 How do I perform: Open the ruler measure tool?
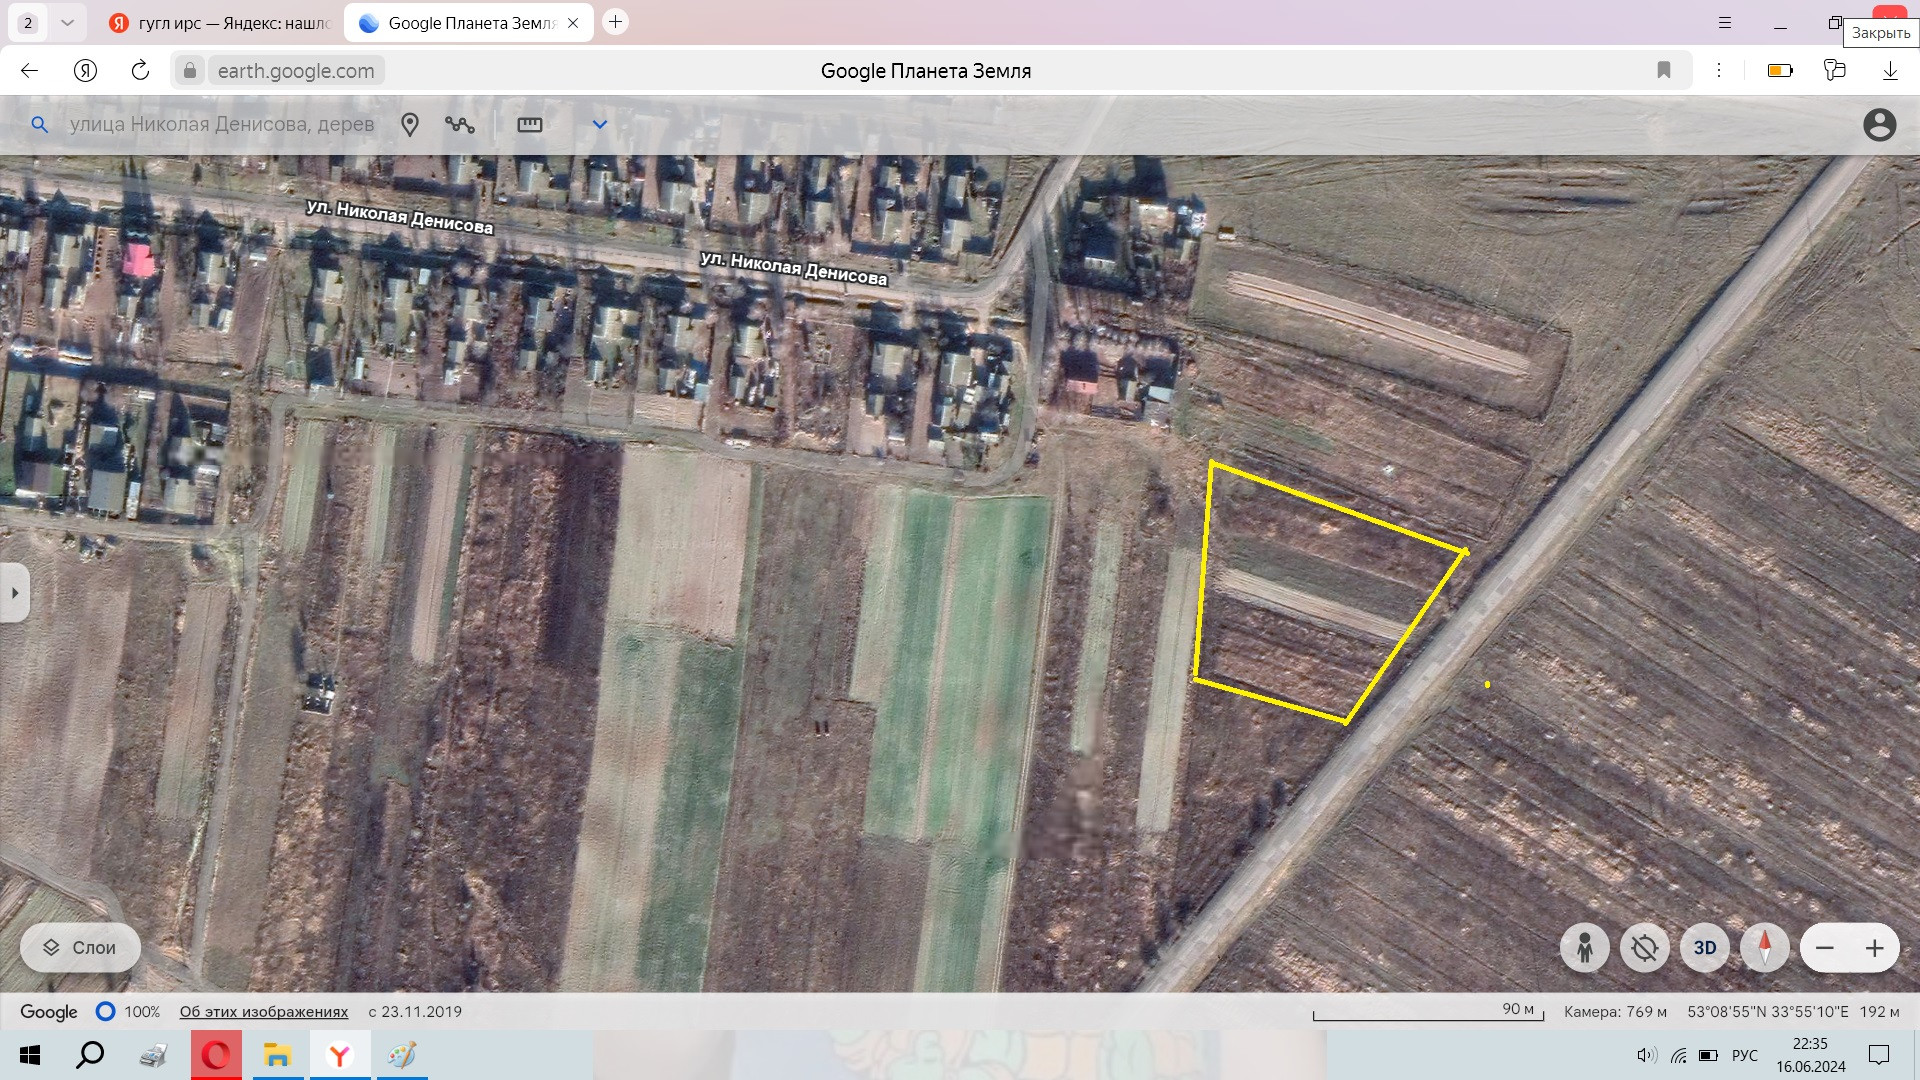[530, 125]
